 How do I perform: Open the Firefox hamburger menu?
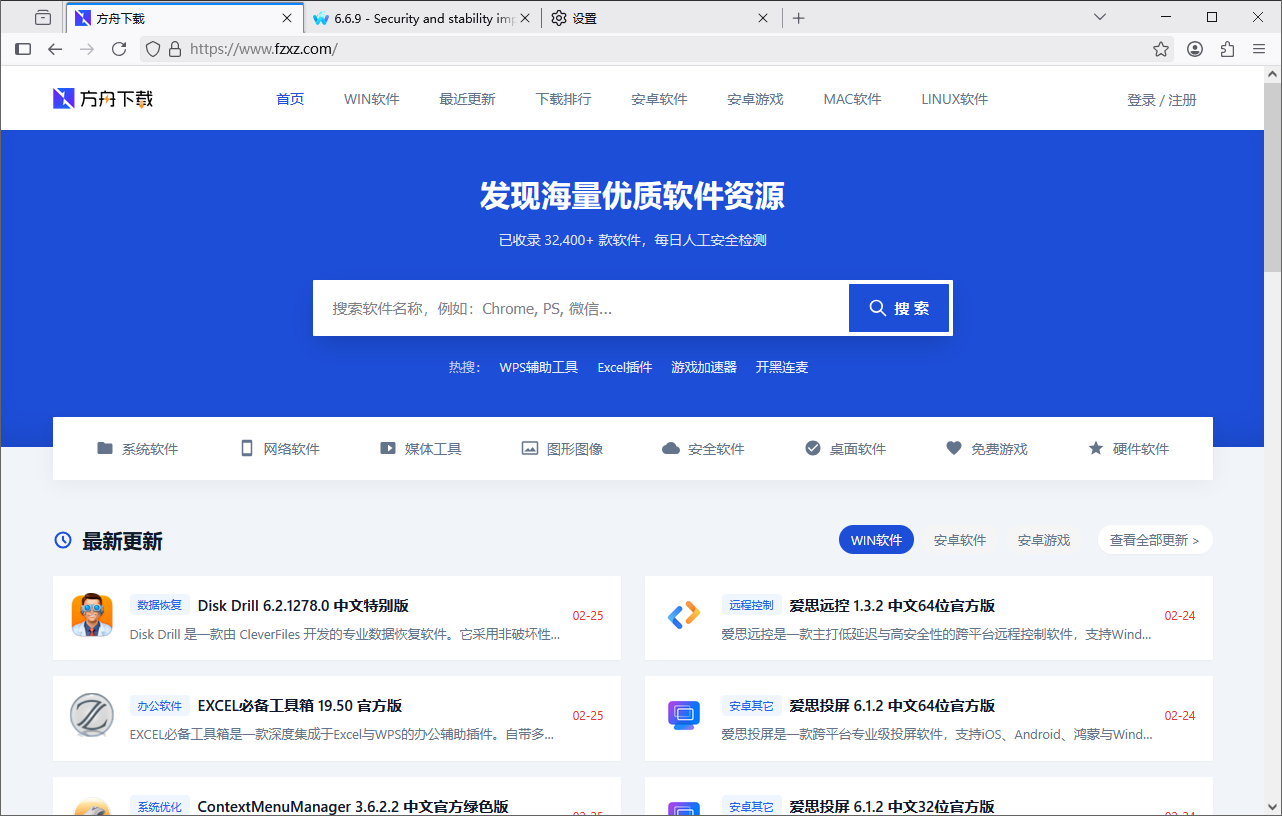[x=1259, y=48]
